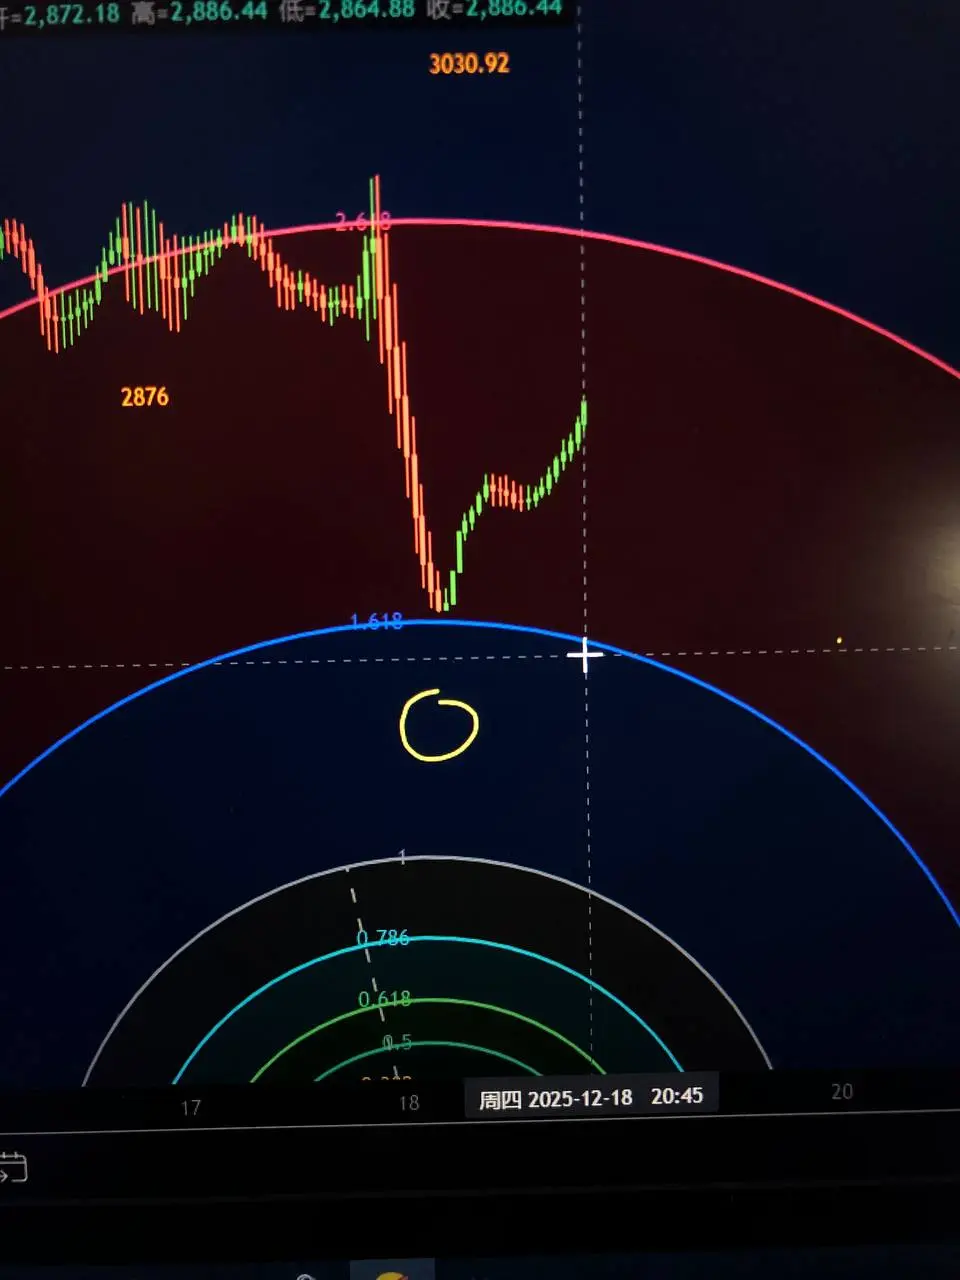This screenshot has height=1280, width=960.
Task: Click date 17 on the time axis
Action: click(191, 1107)
